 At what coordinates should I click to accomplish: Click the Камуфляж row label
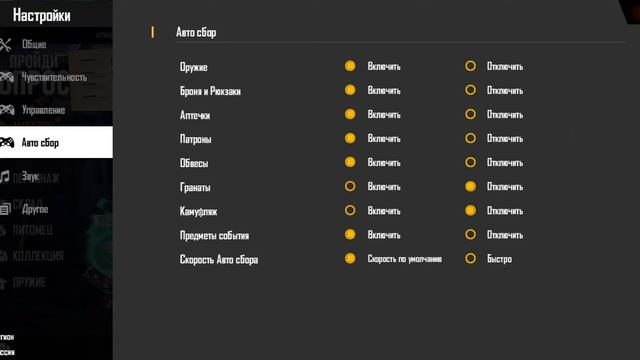(x=198, y=211)
